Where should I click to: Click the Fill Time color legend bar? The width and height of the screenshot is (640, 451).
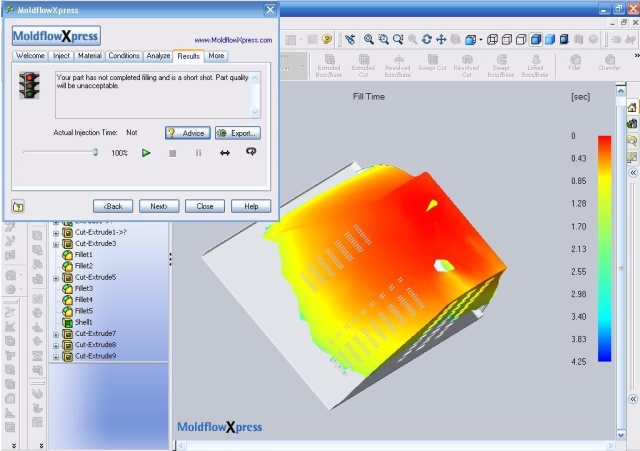click(604, 249)
